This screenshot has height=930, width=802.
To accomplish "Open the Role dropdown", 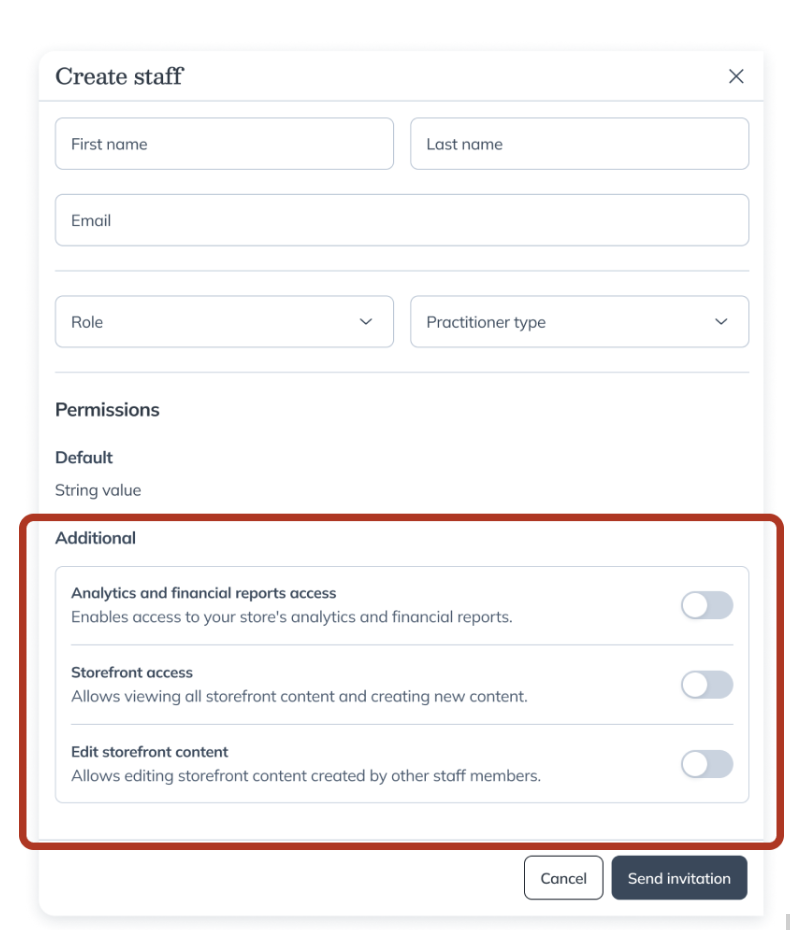I will click(x=224, y=322).
